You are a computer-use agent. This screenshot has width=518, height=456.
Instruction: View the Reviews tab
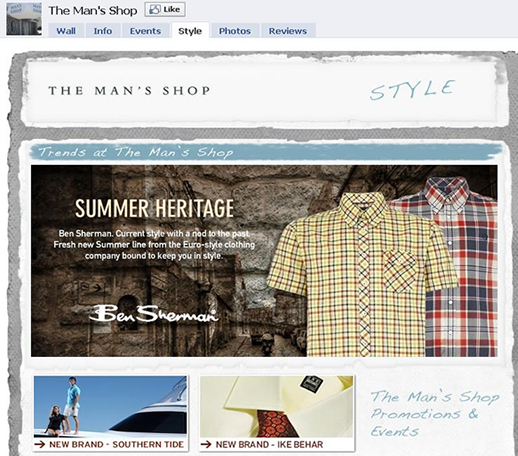point(288,31)
